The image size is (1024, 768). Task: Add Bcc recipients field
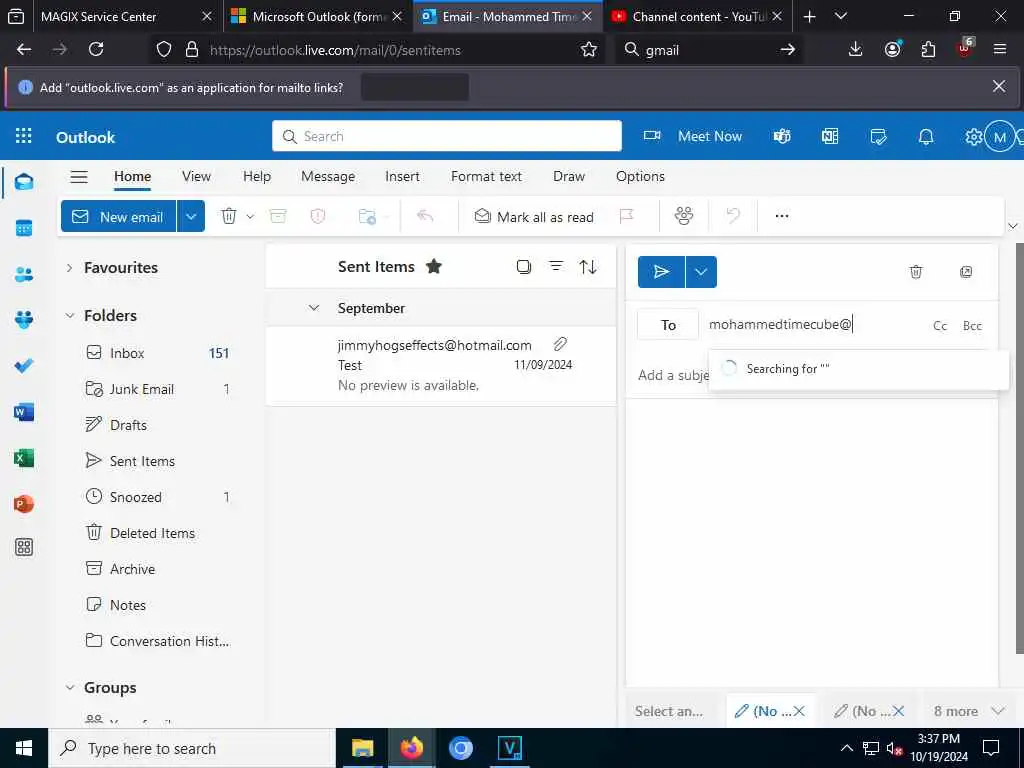point(972,325)
